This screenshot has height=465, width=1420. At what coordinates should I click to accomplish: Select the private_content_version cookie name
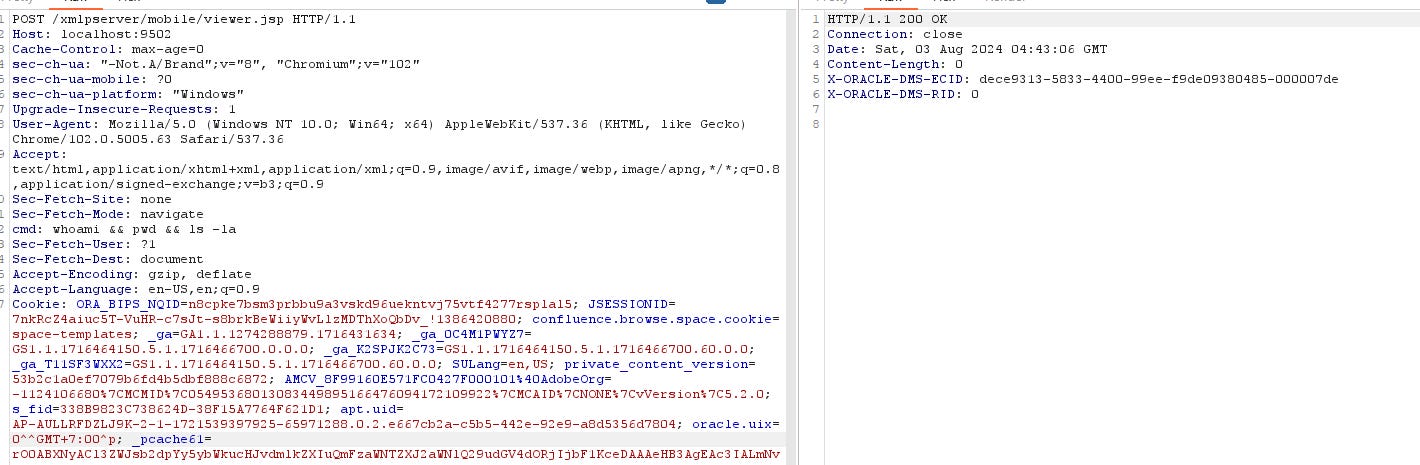662,364
